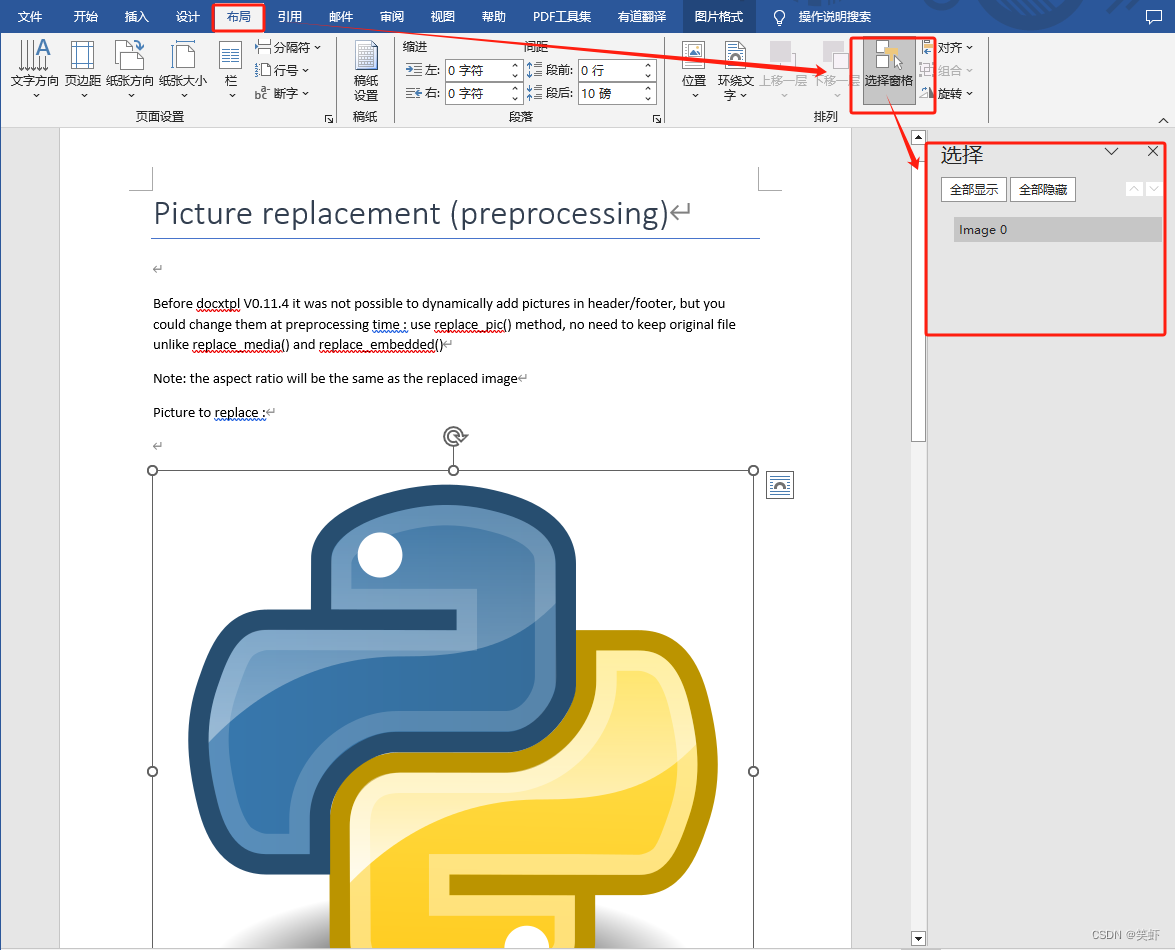Viewport: 1175px width, 950px height.
Task: Open the 纸张大小 paper size menu
Action: click(x=183, y=69)
